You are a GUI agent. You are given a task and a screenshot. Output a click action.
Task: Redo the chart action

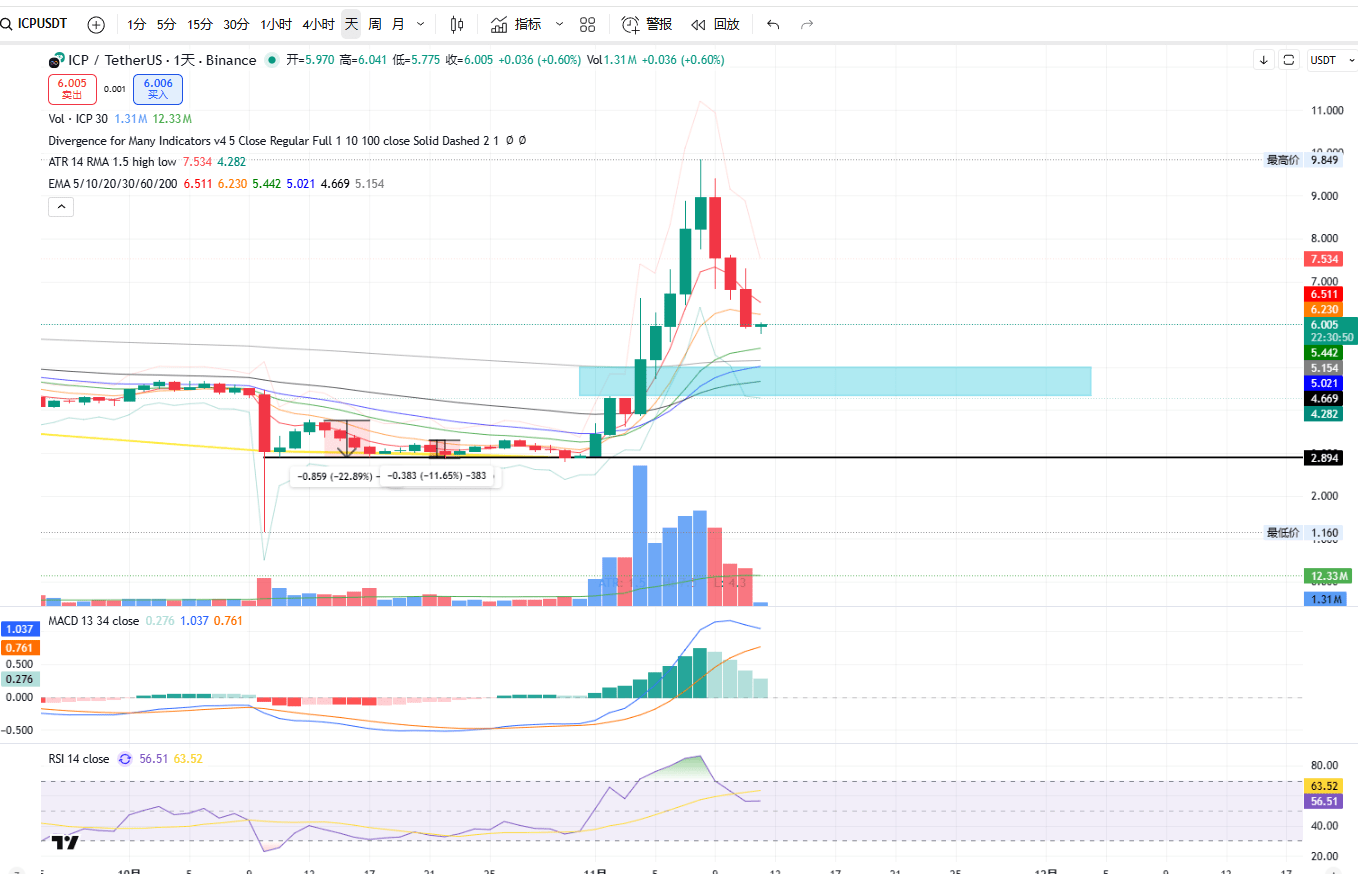807,24
